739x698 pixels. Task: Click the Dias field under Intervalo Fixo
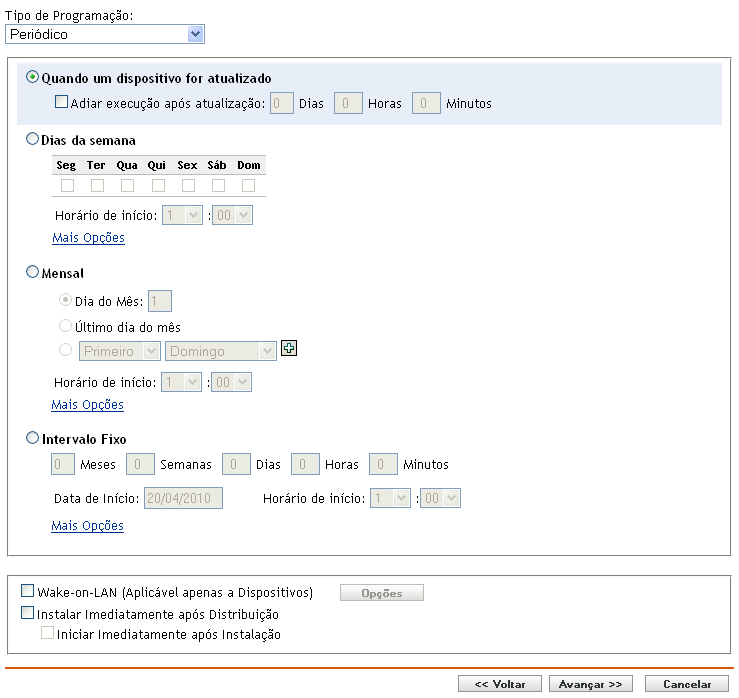[236, 464]
